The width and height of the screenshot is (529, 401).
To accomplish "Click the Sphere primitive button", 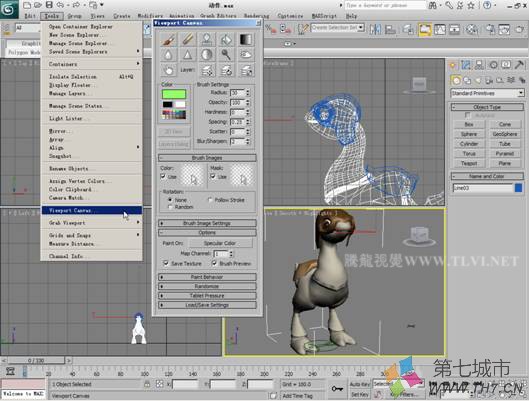I will tap(469, 134).
